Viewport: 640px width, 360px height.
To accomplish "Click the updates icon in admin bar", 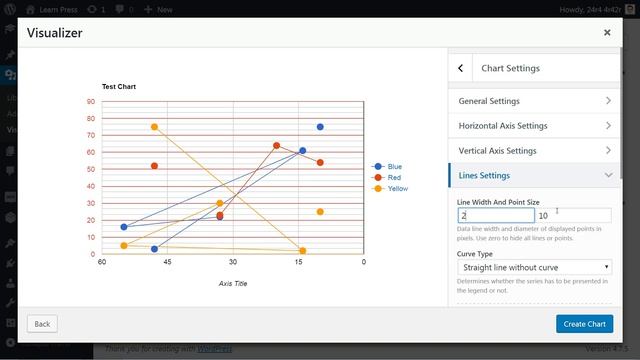I will (96, 9).
